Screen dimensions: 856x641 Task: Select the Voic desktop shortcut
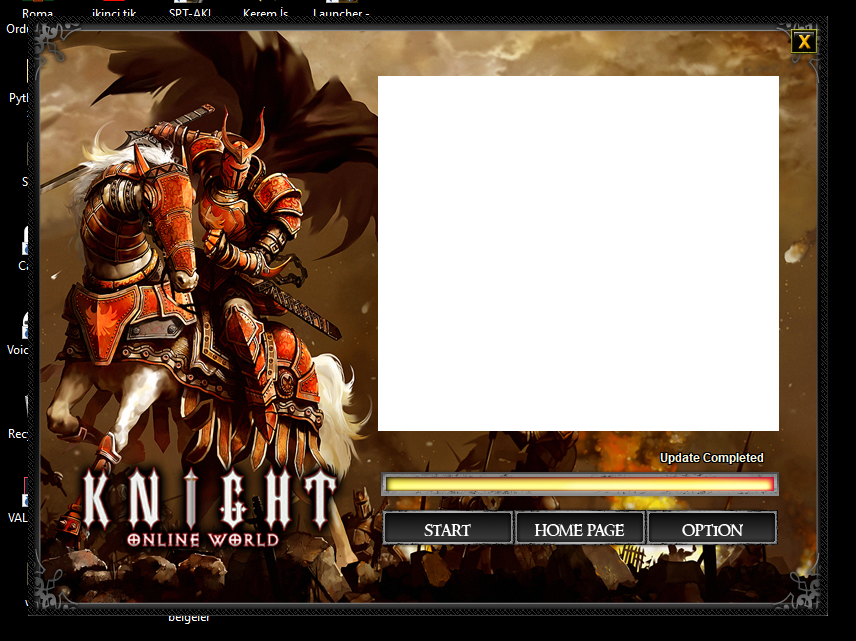[x=17, y=349]
